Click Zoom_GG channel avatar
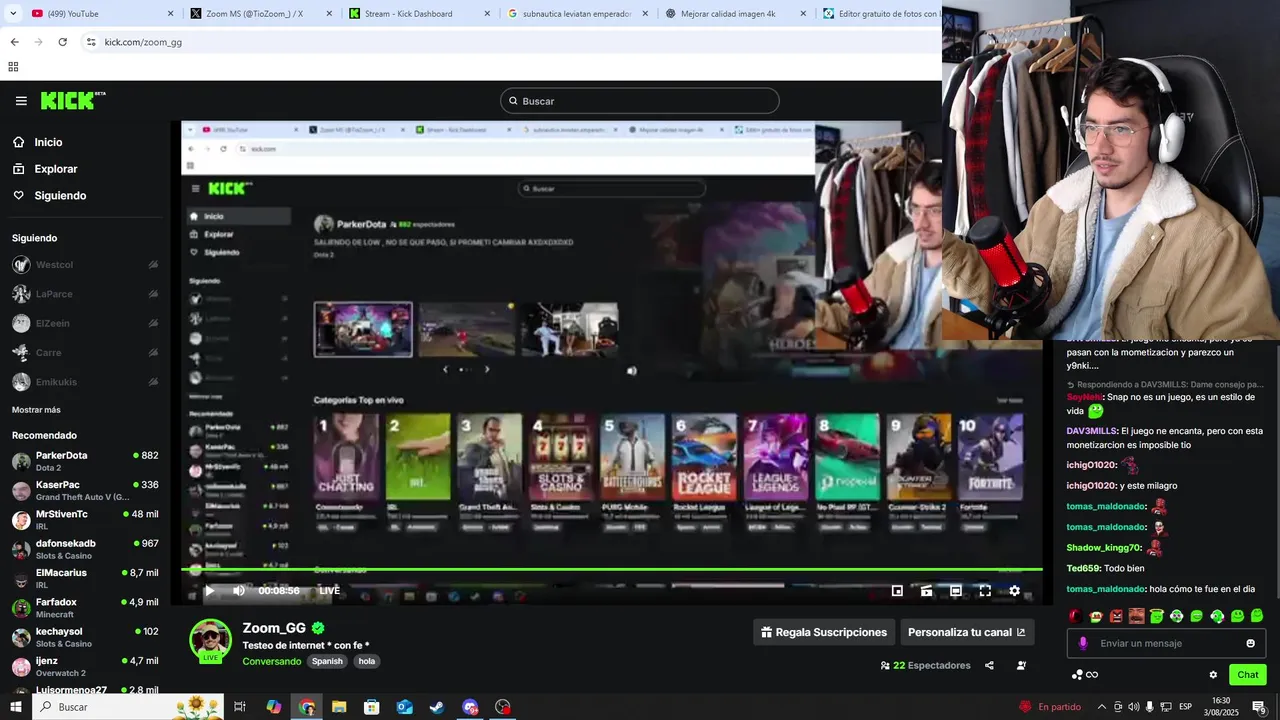1280x720 pixels. pyautogui.click(x=210, y=641)
